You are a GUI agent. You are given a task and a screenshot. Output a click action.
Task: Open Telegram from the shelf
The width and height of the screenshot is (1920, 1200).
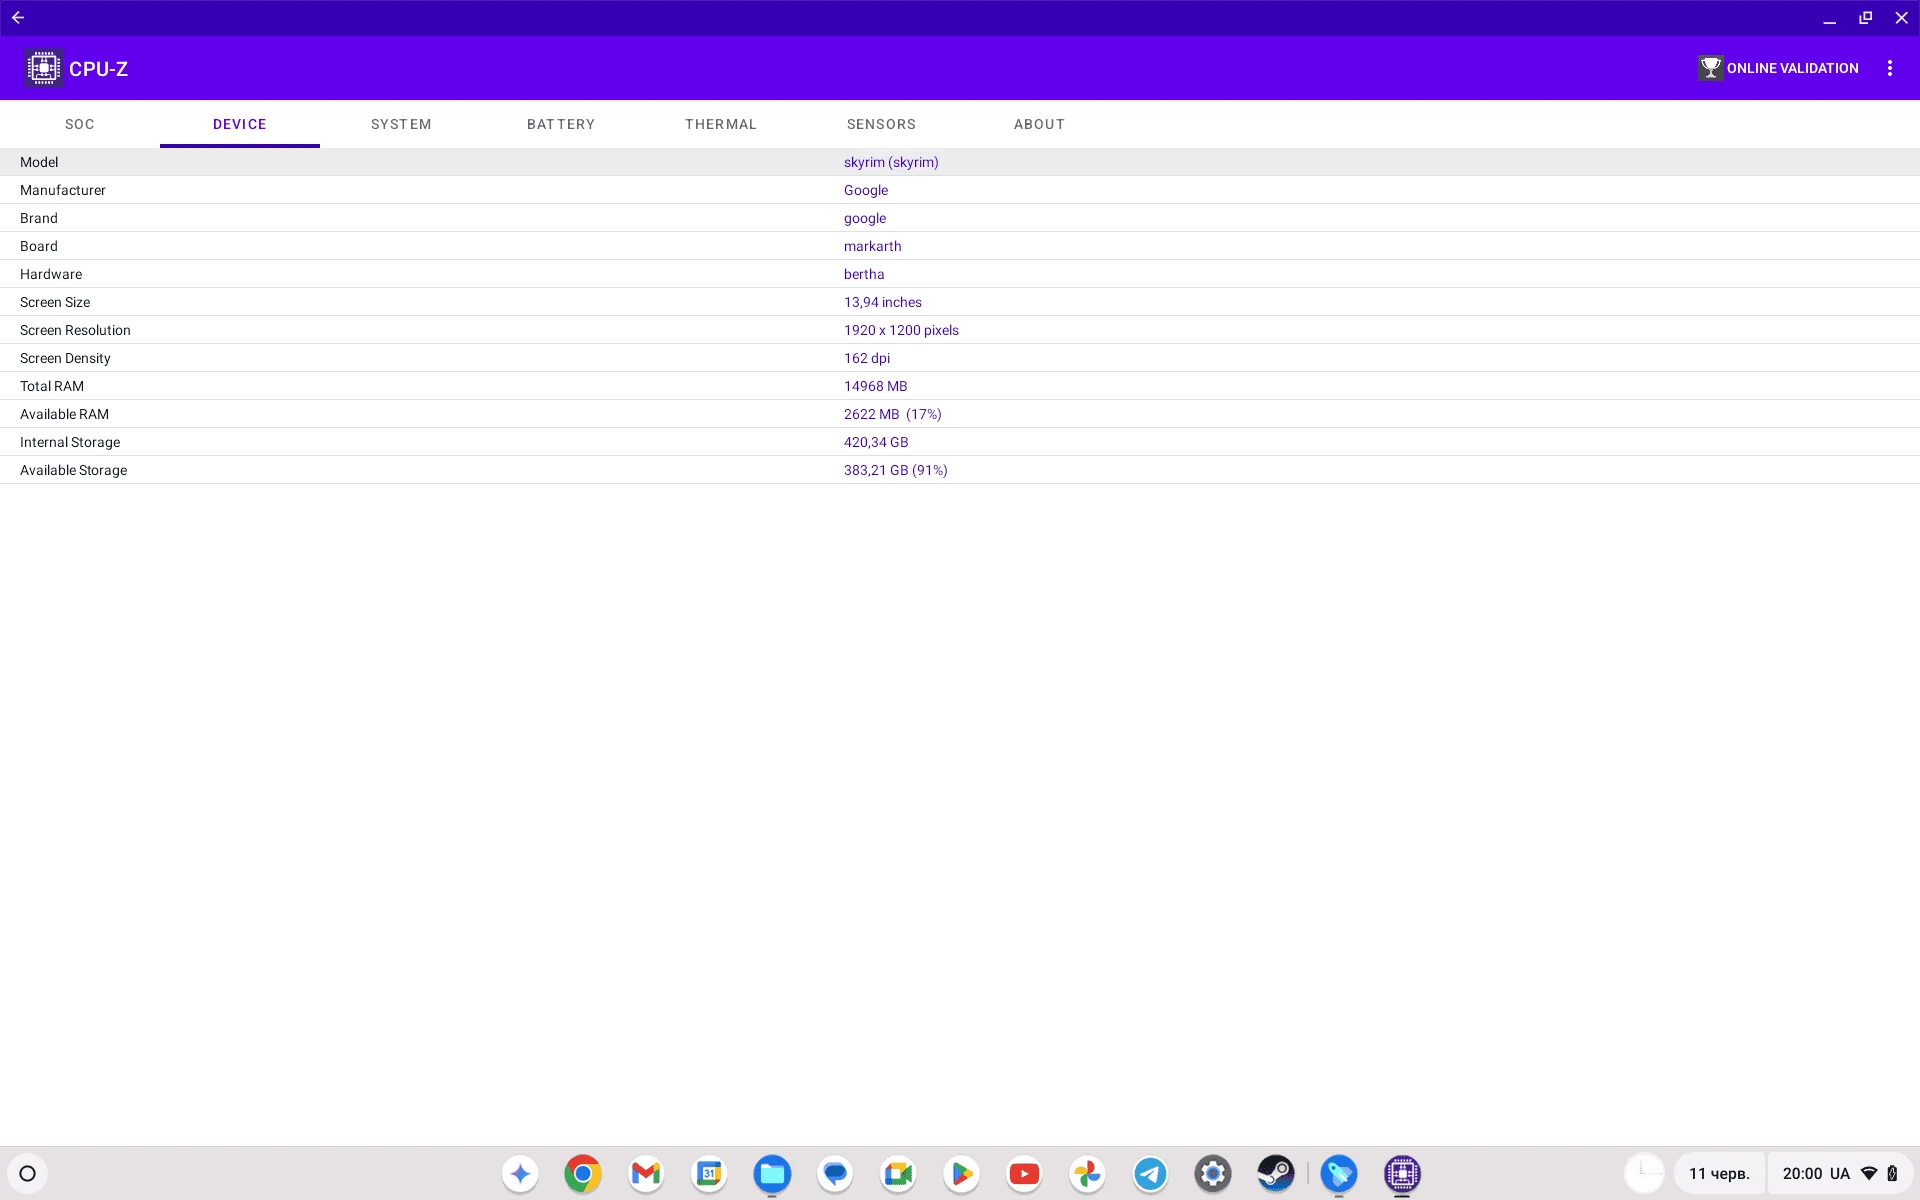[1150, 1173]
